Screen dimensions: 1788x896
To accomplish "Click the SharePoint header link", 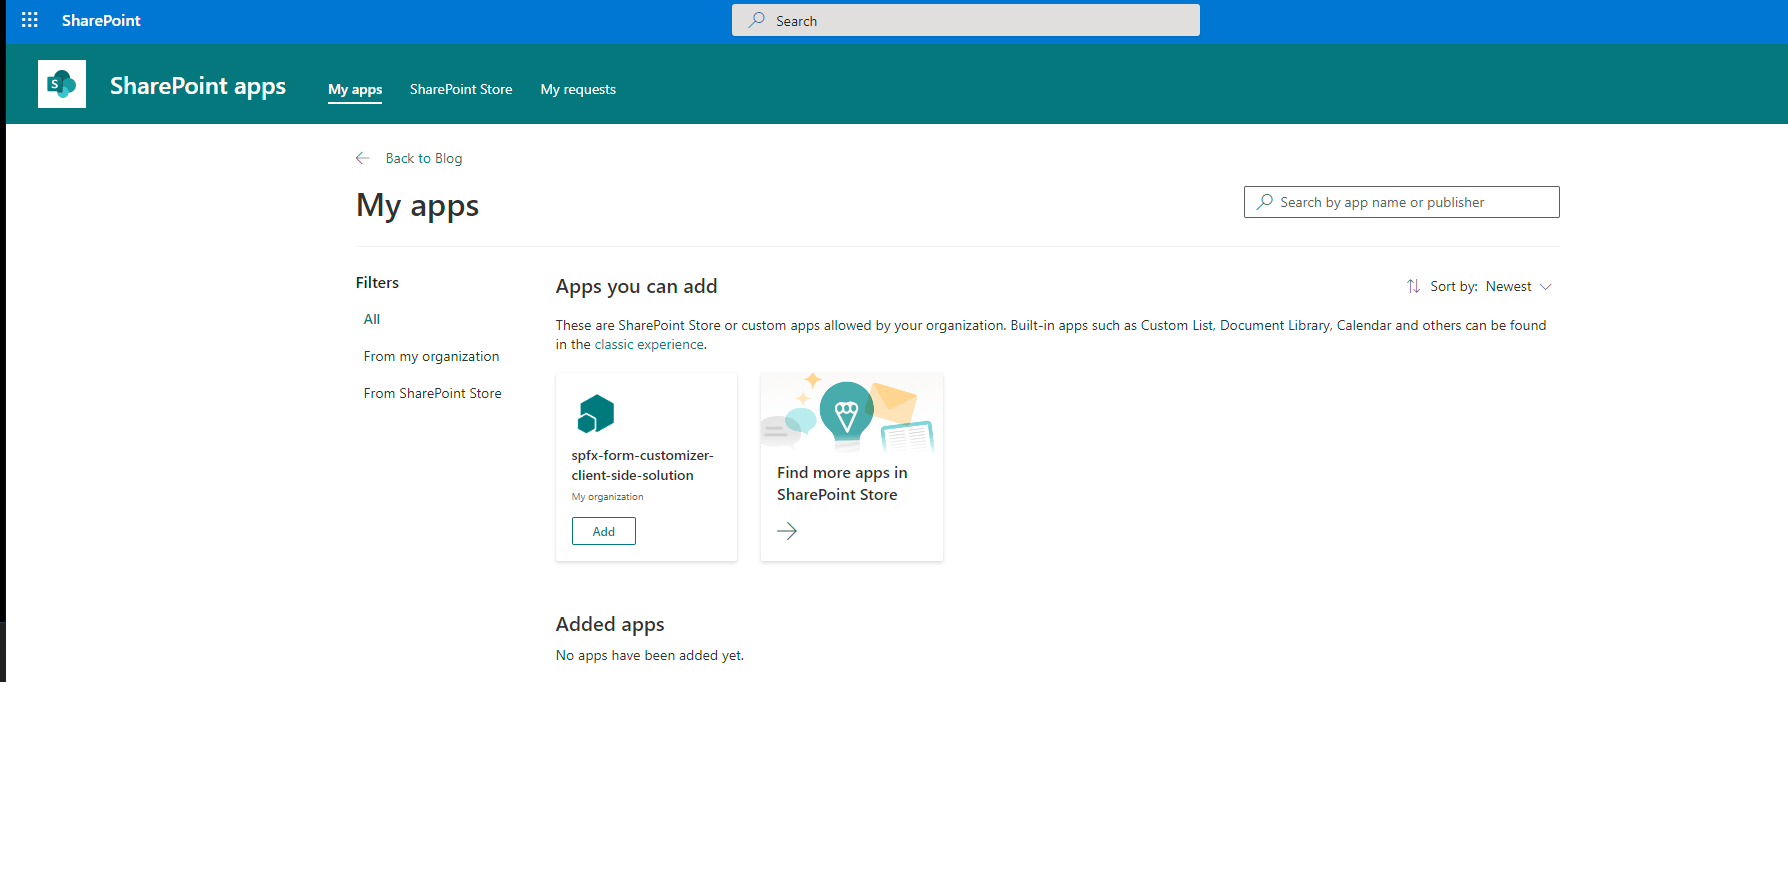I will (x=101, y=20).
